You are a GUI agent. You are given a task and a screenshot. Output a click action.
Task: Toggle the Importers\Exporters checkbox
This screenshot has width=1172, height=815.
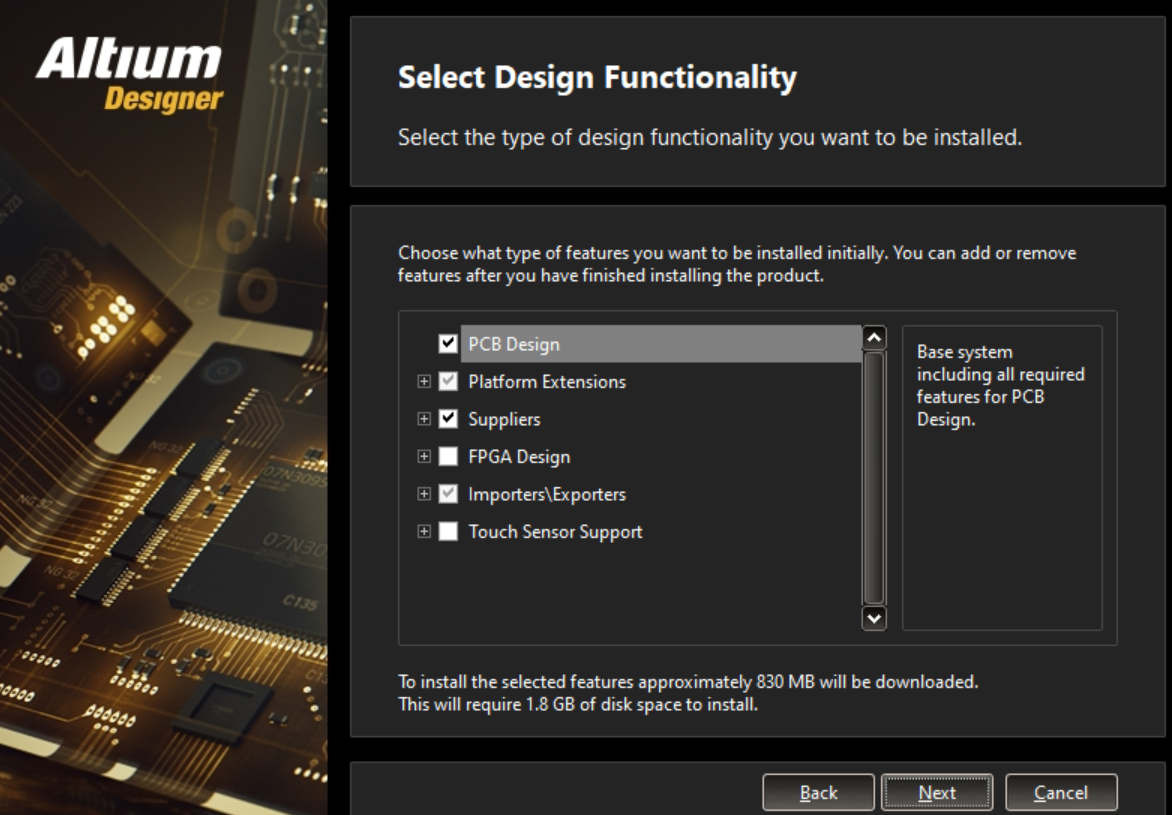click(x=448, y=493)
